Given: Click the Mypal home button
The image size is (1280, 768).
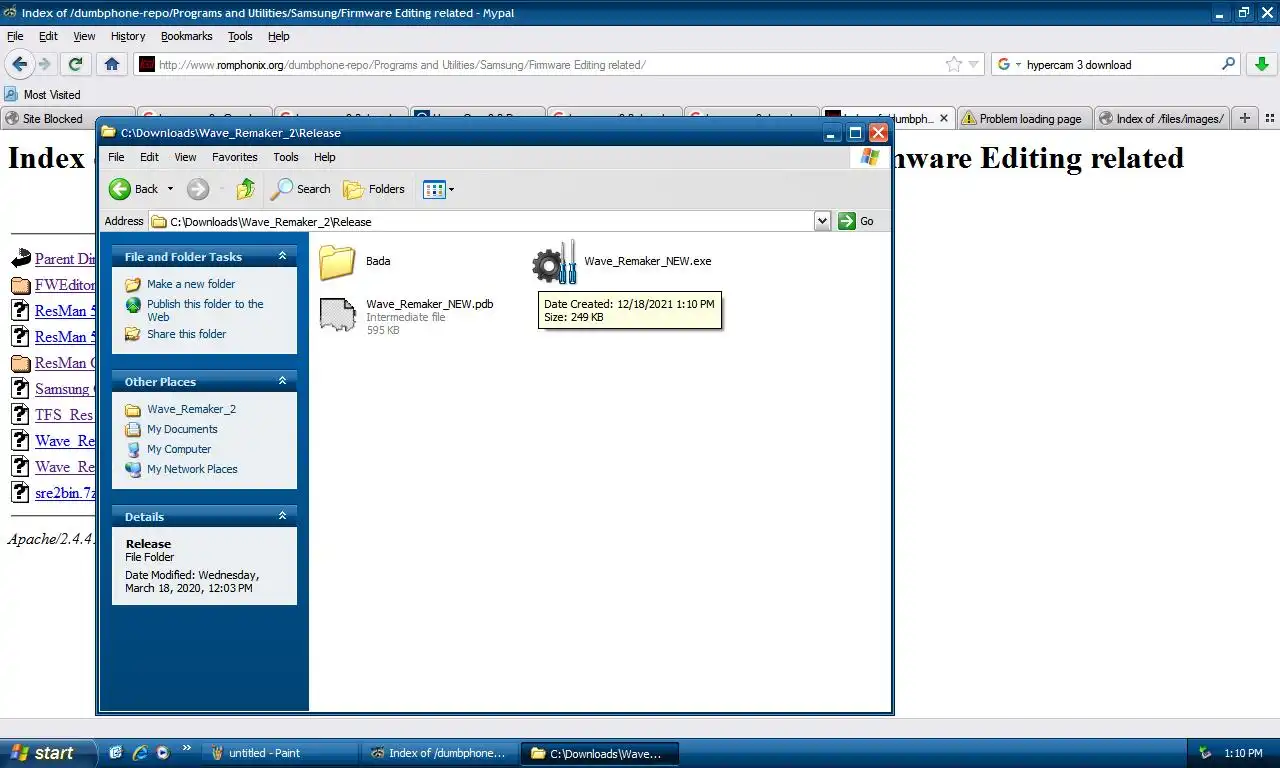Looking at the screenshot, I should [x=112, y=64].
